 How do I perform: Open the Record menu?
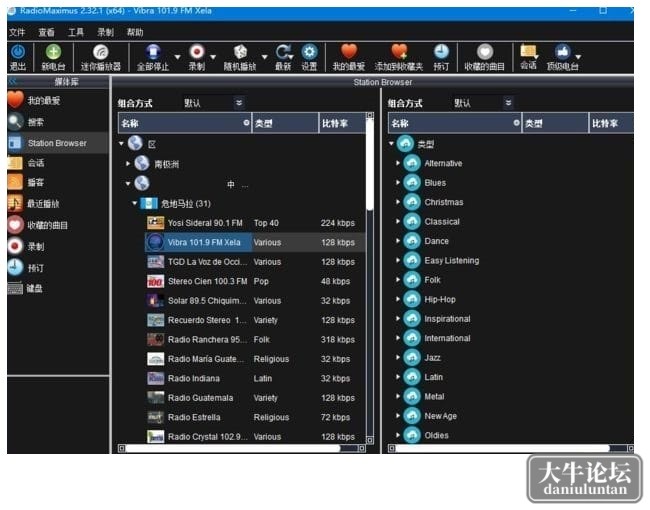point(105,32)
